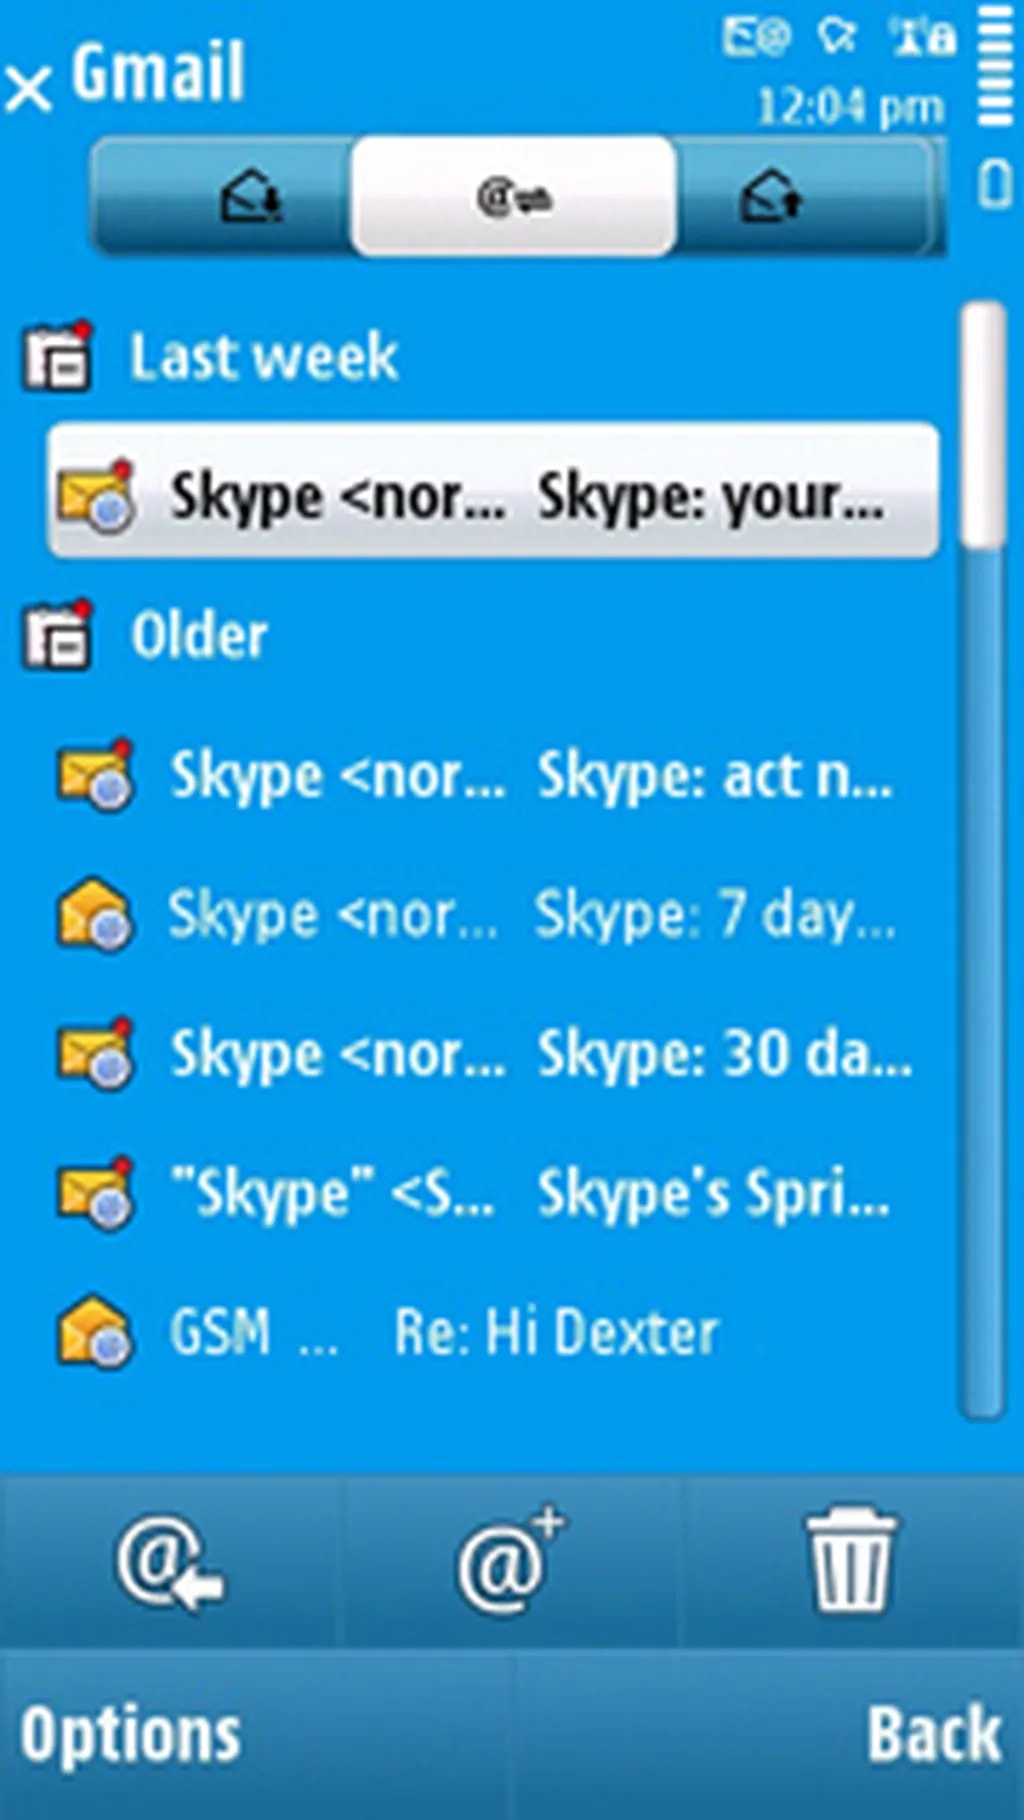
Task: Click envelope icon beside "Skype's Spri..."
Action: pos(96,1192)
